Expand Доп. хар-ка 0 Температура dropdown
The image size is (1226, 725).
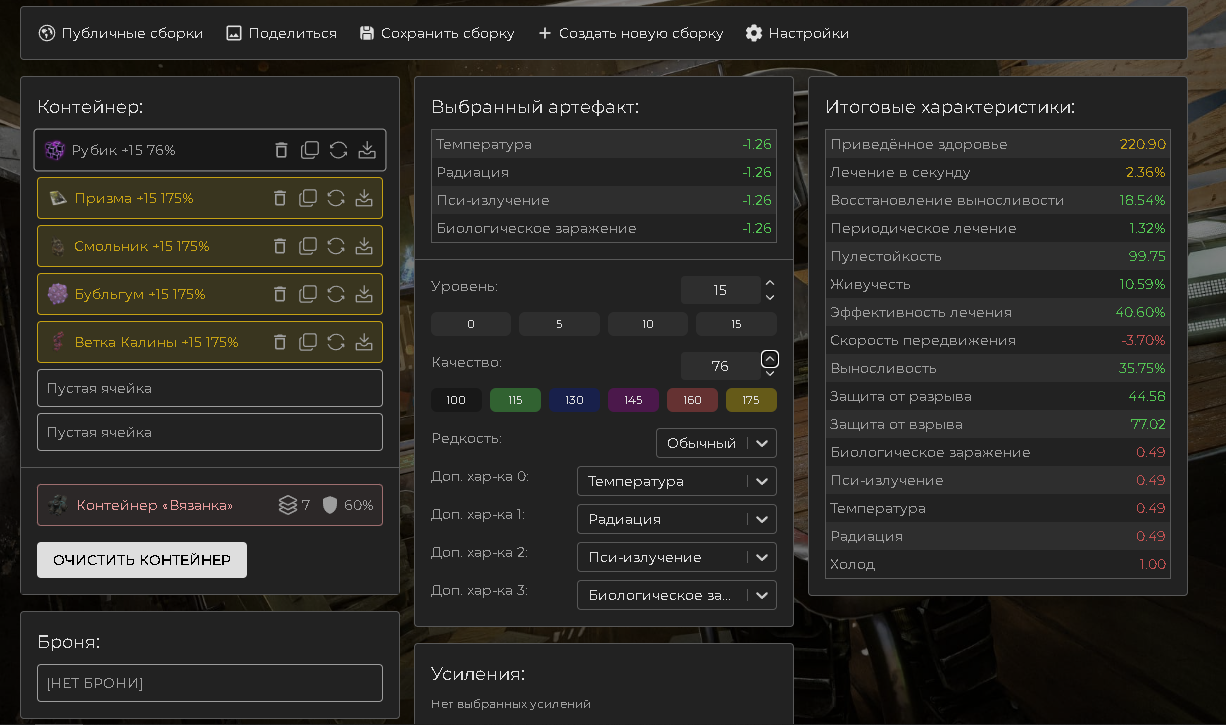pyautogui.click(x=676, y=481)
